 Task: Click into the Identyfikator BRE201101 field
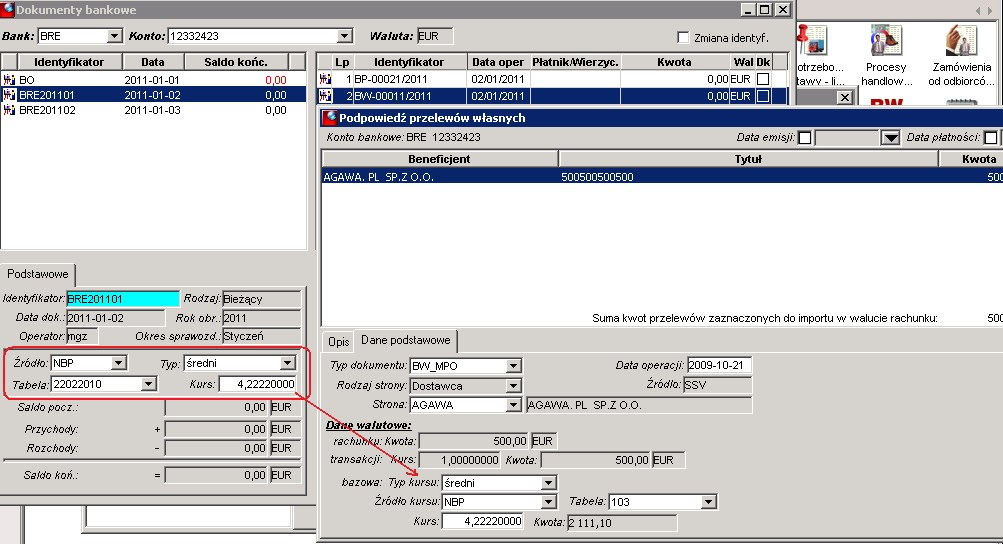pyautogui.click(x=123, y=299)
